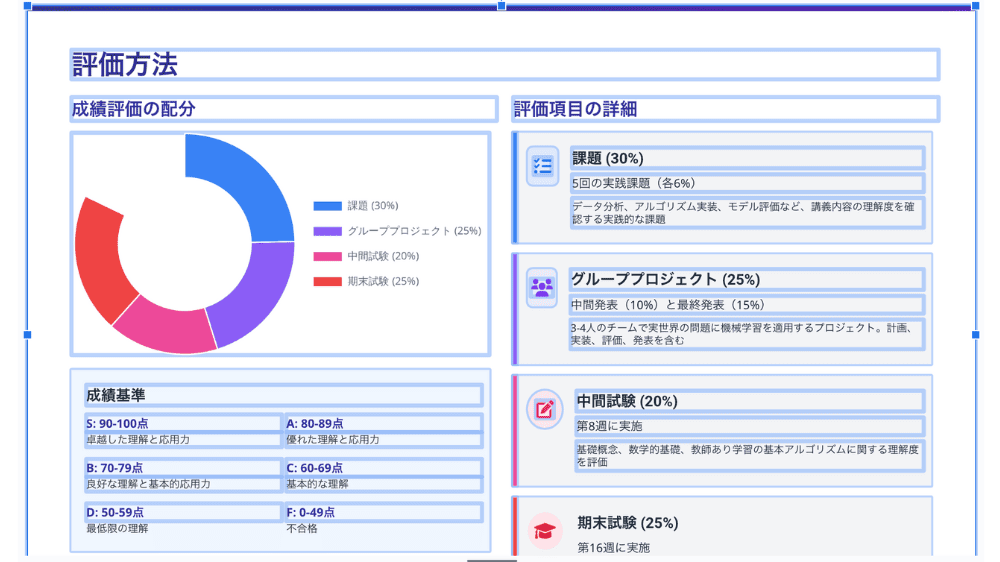Select the 成績基準 heading text box
Screen dimensions: 1000x562
pos(284,396)
